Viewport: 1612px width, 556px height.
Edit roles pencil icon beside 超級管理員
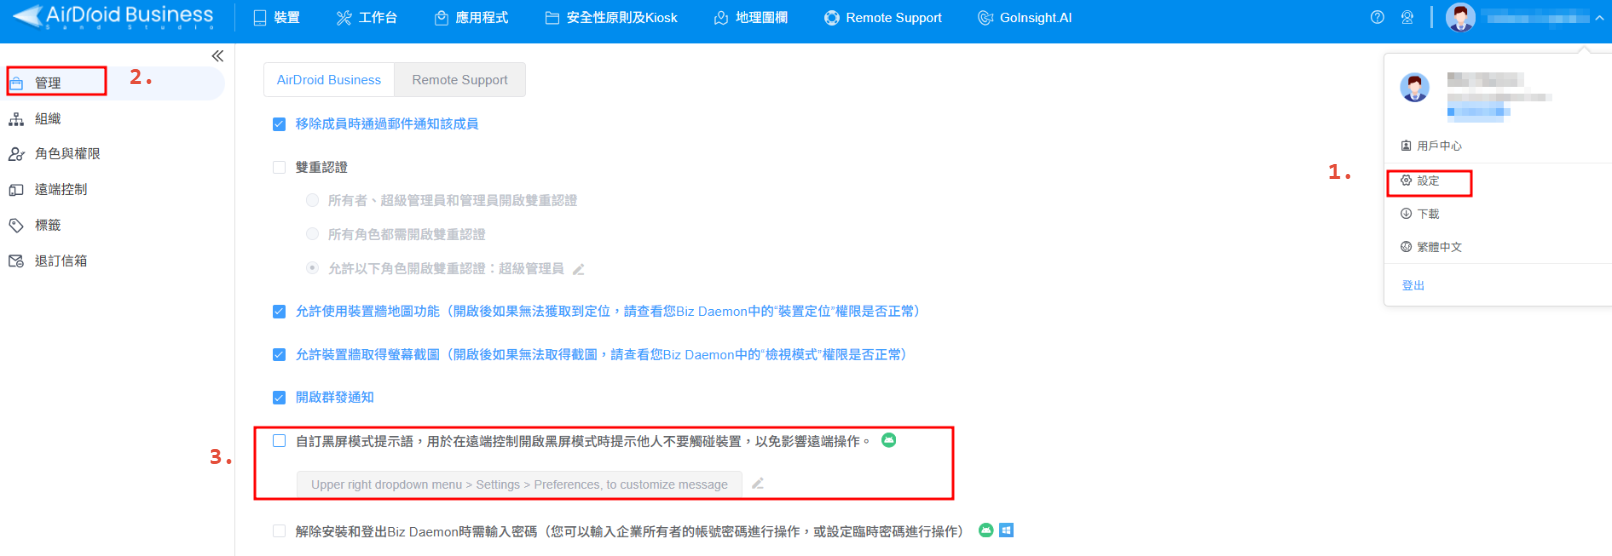pyautogui.click(x=578, y=269)
